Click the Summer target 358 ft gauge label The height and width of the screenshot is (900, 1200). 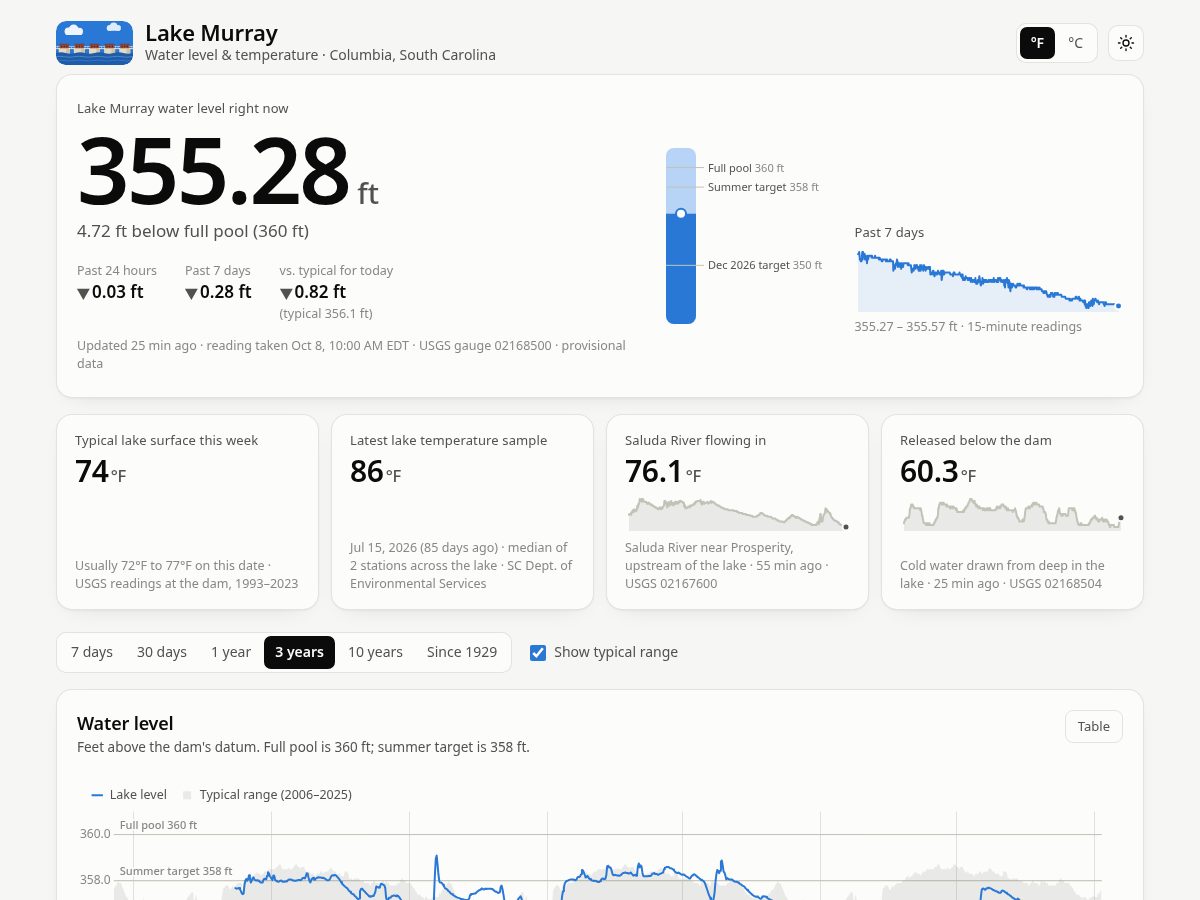tap(763, 187)
